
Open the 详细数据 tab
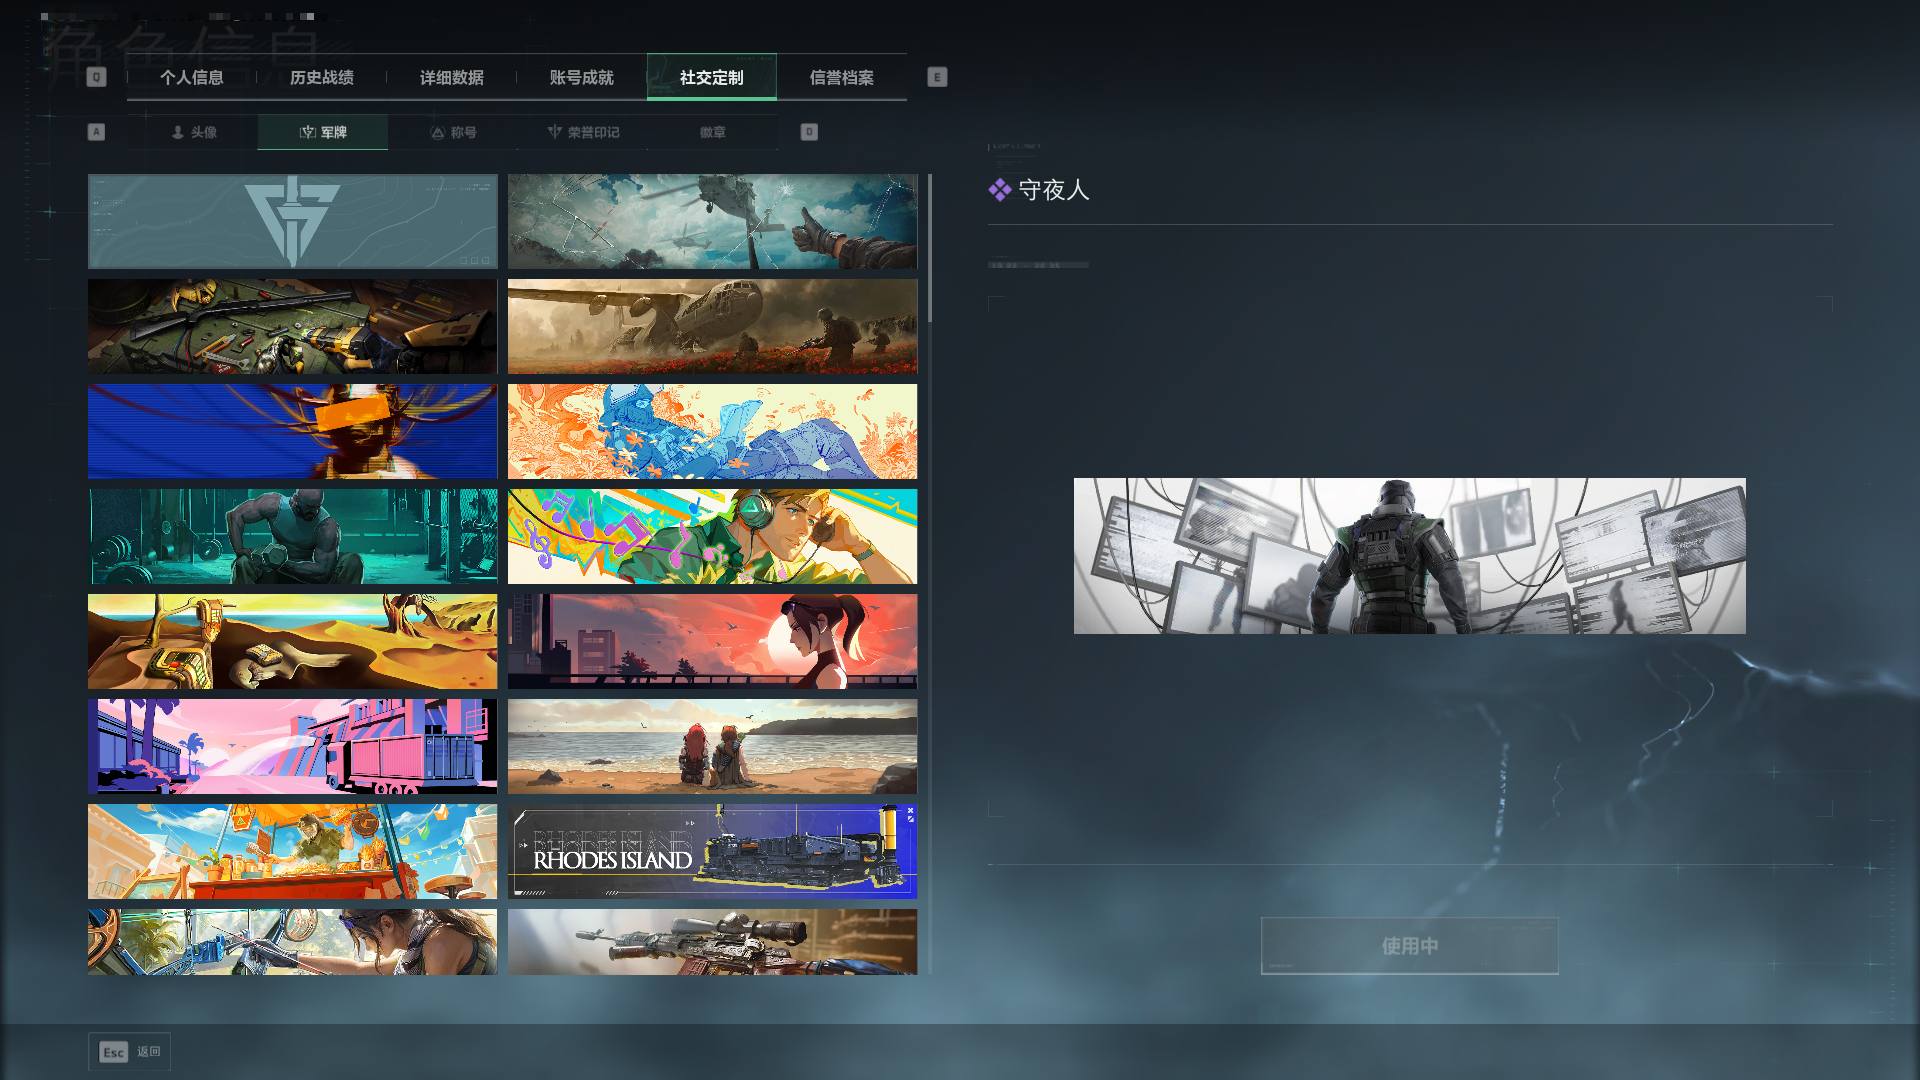452,77
